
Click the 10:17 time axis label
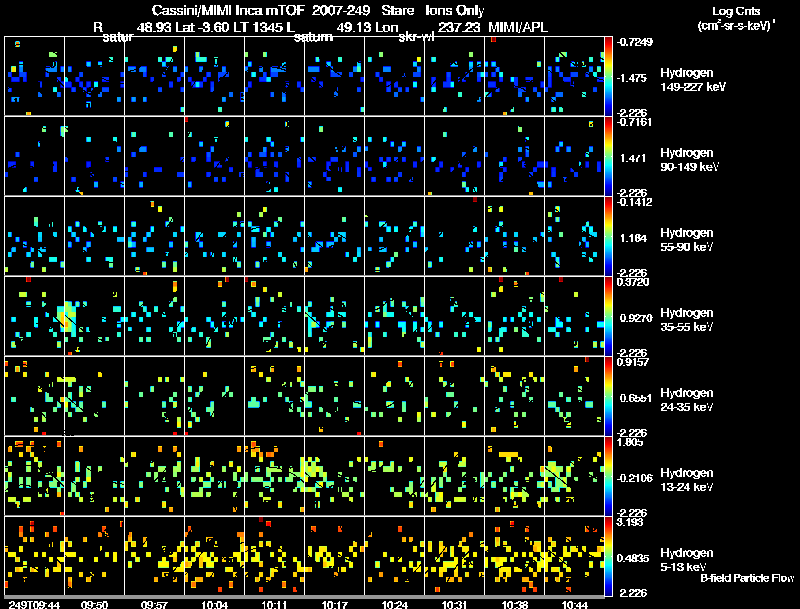334,605
